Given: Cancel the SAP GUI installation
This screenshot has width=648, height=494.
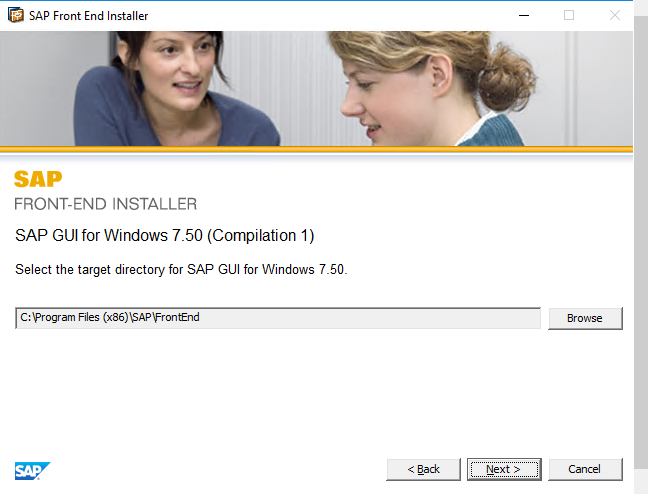Looking at the screenshot, I should 585,469.
